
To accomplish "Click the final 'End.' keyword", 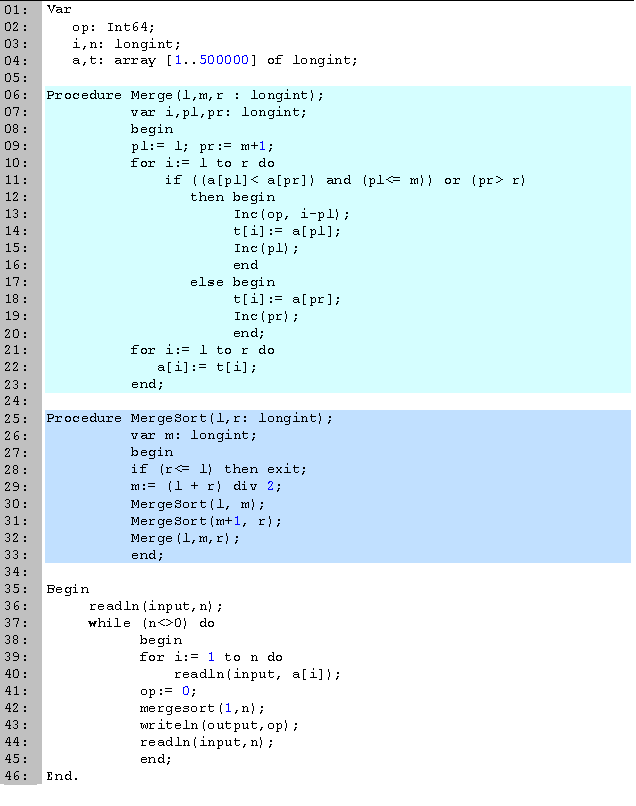I will click(x=62, y=775).
